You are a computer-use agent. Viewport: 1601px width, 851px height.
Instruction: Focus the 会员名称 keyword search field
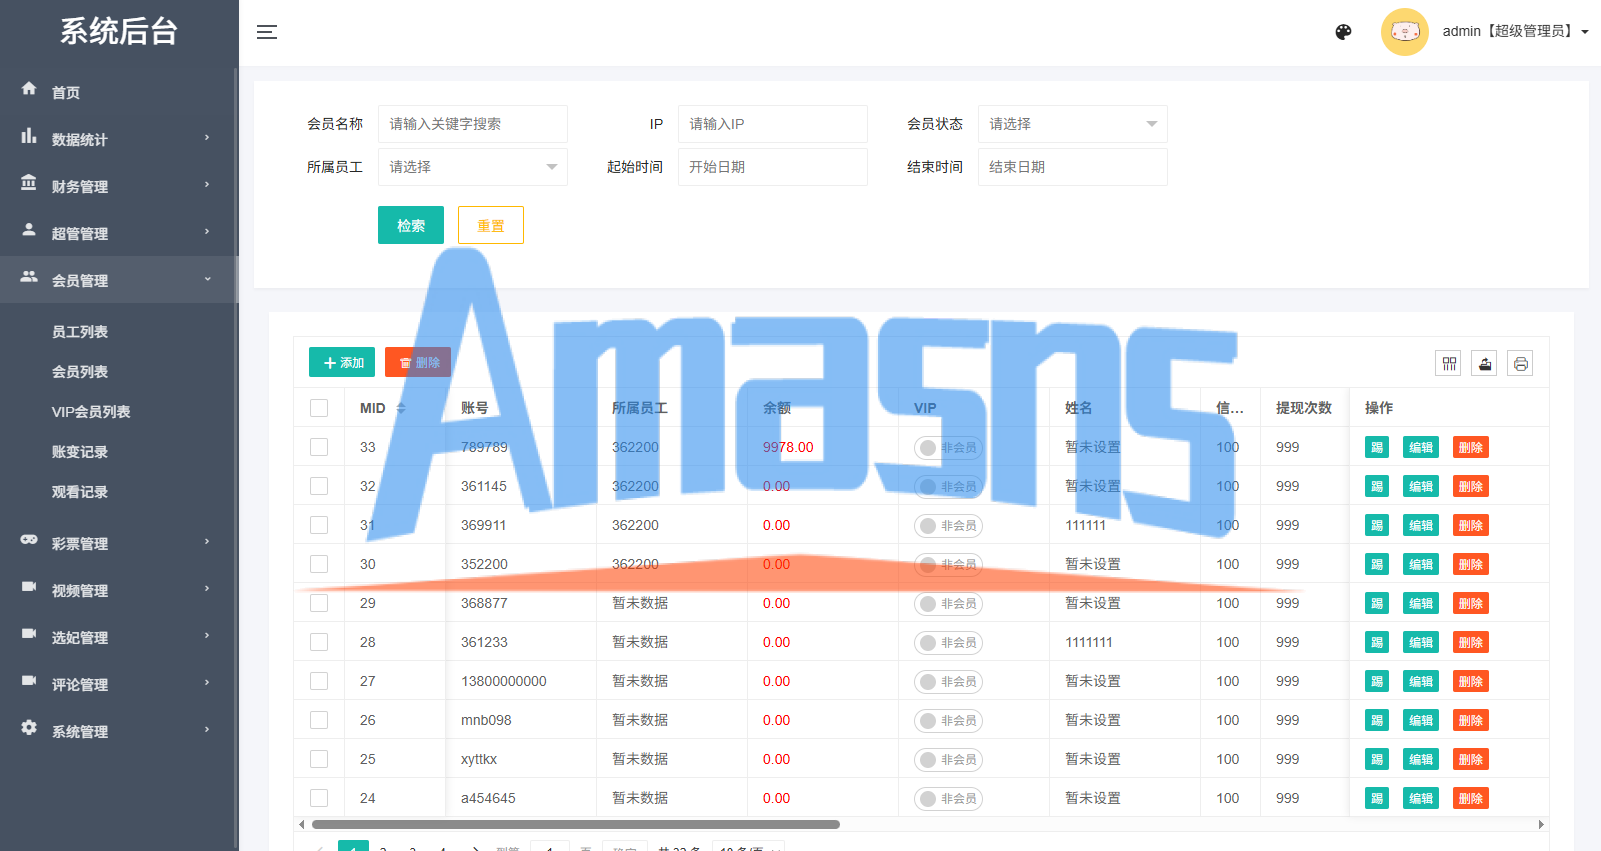click(x=473, y=124)
